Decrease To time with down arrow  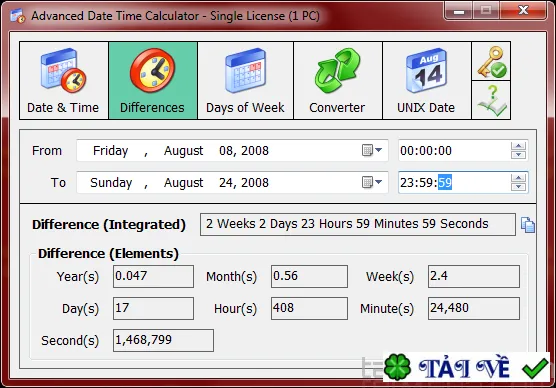click(518, 187)
